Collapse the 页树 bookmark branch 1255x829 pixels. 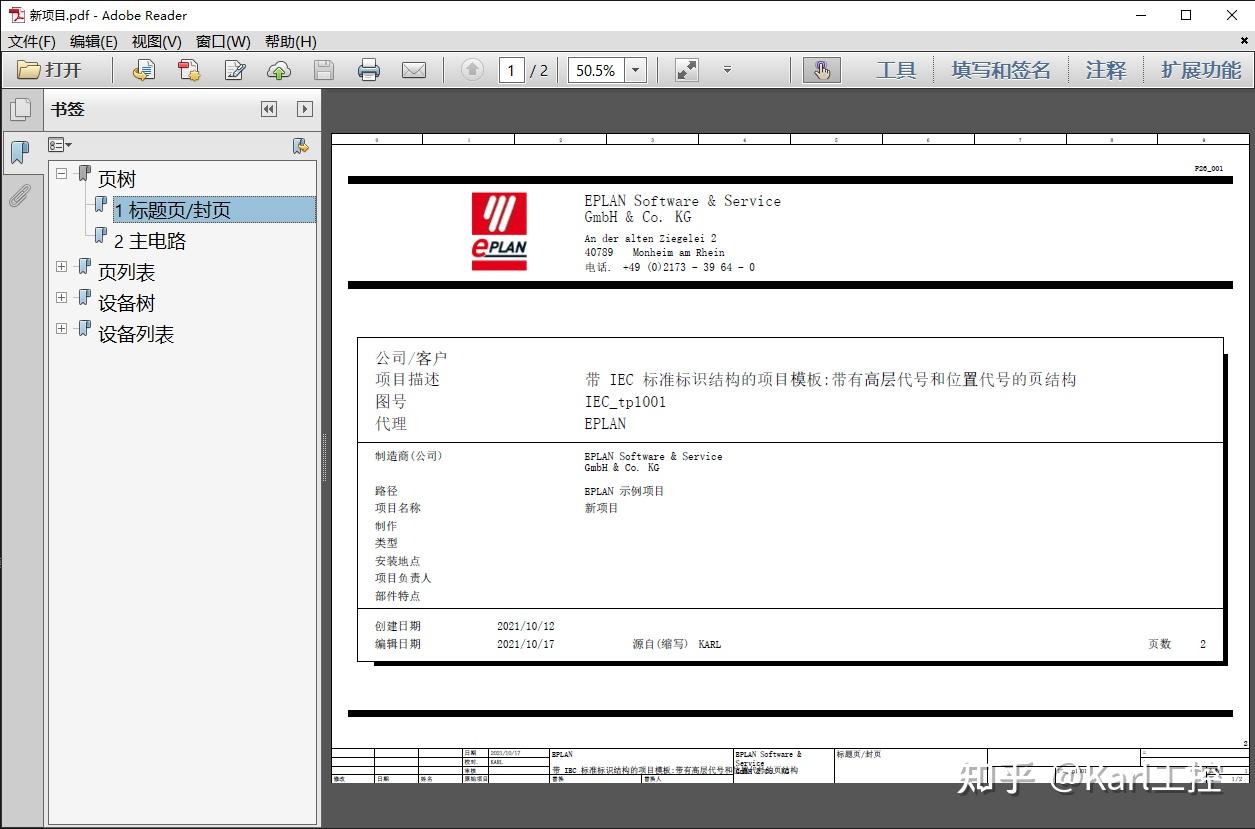point(61,172)
